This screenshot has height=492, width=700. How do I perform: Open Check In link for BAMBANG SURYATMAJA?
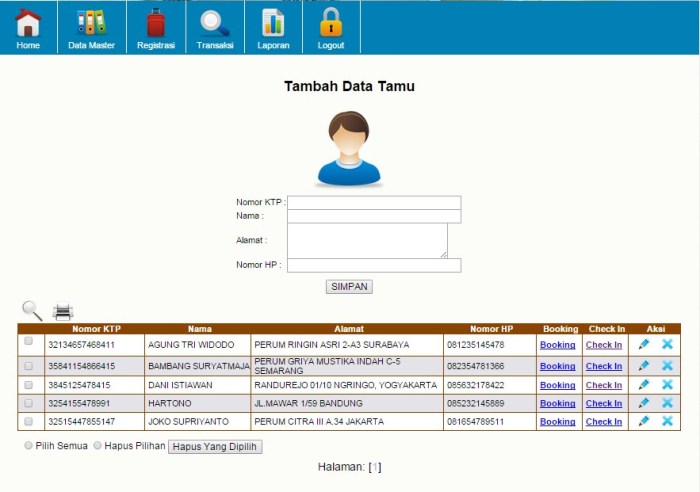click(604, 366)
